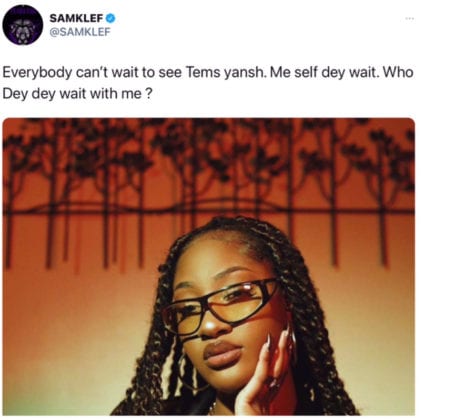Select the tweet line "Dey dey wait with me"

(x=72, y=94)
